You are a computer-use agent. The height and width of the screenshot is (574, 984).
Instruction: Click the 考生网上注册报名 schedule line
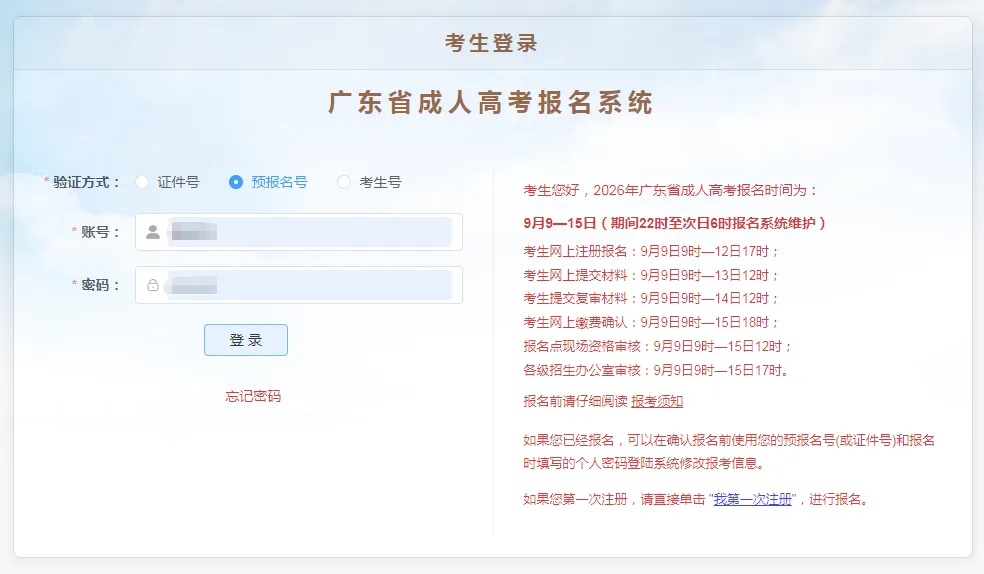coord(651,252)
